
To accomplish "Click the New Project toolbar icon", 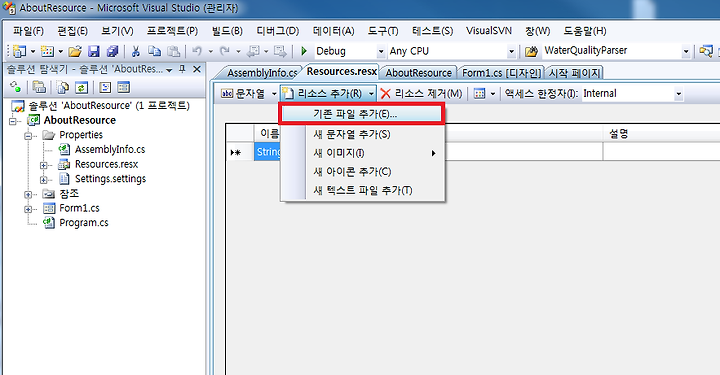I will pyautogui.click(x=19, y=51).
